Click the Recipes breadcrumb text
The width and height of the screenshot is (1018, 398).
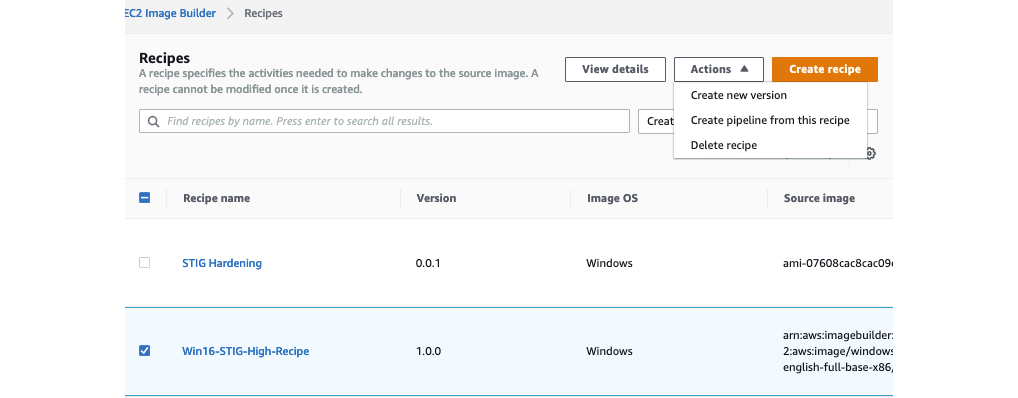[264, 13]
